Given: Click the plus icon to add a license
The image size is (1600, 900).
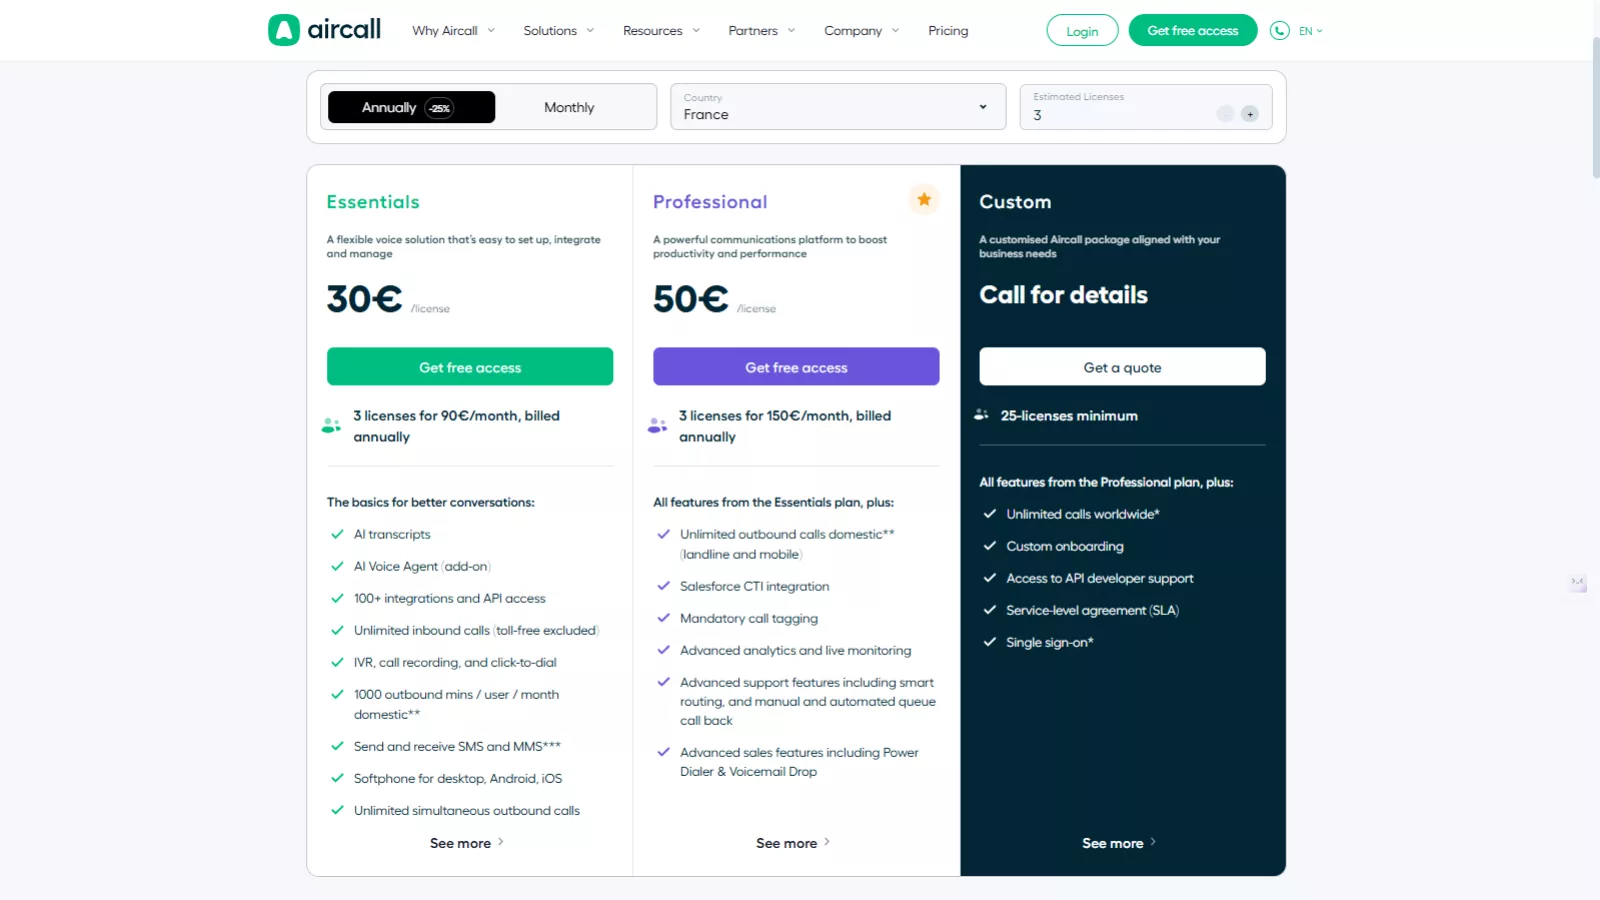Looking at the screenshot, I should [1251, 113].
